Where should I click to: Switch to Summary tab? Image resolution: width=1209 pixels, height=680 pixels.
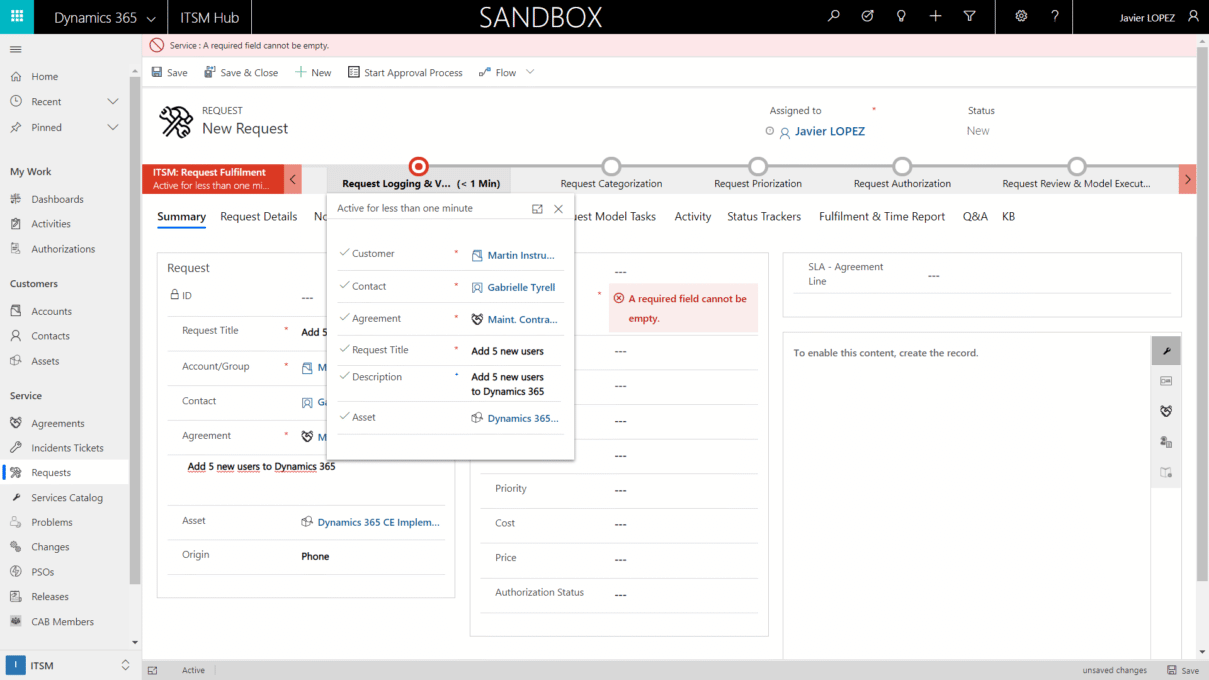(x=181, y=217)
